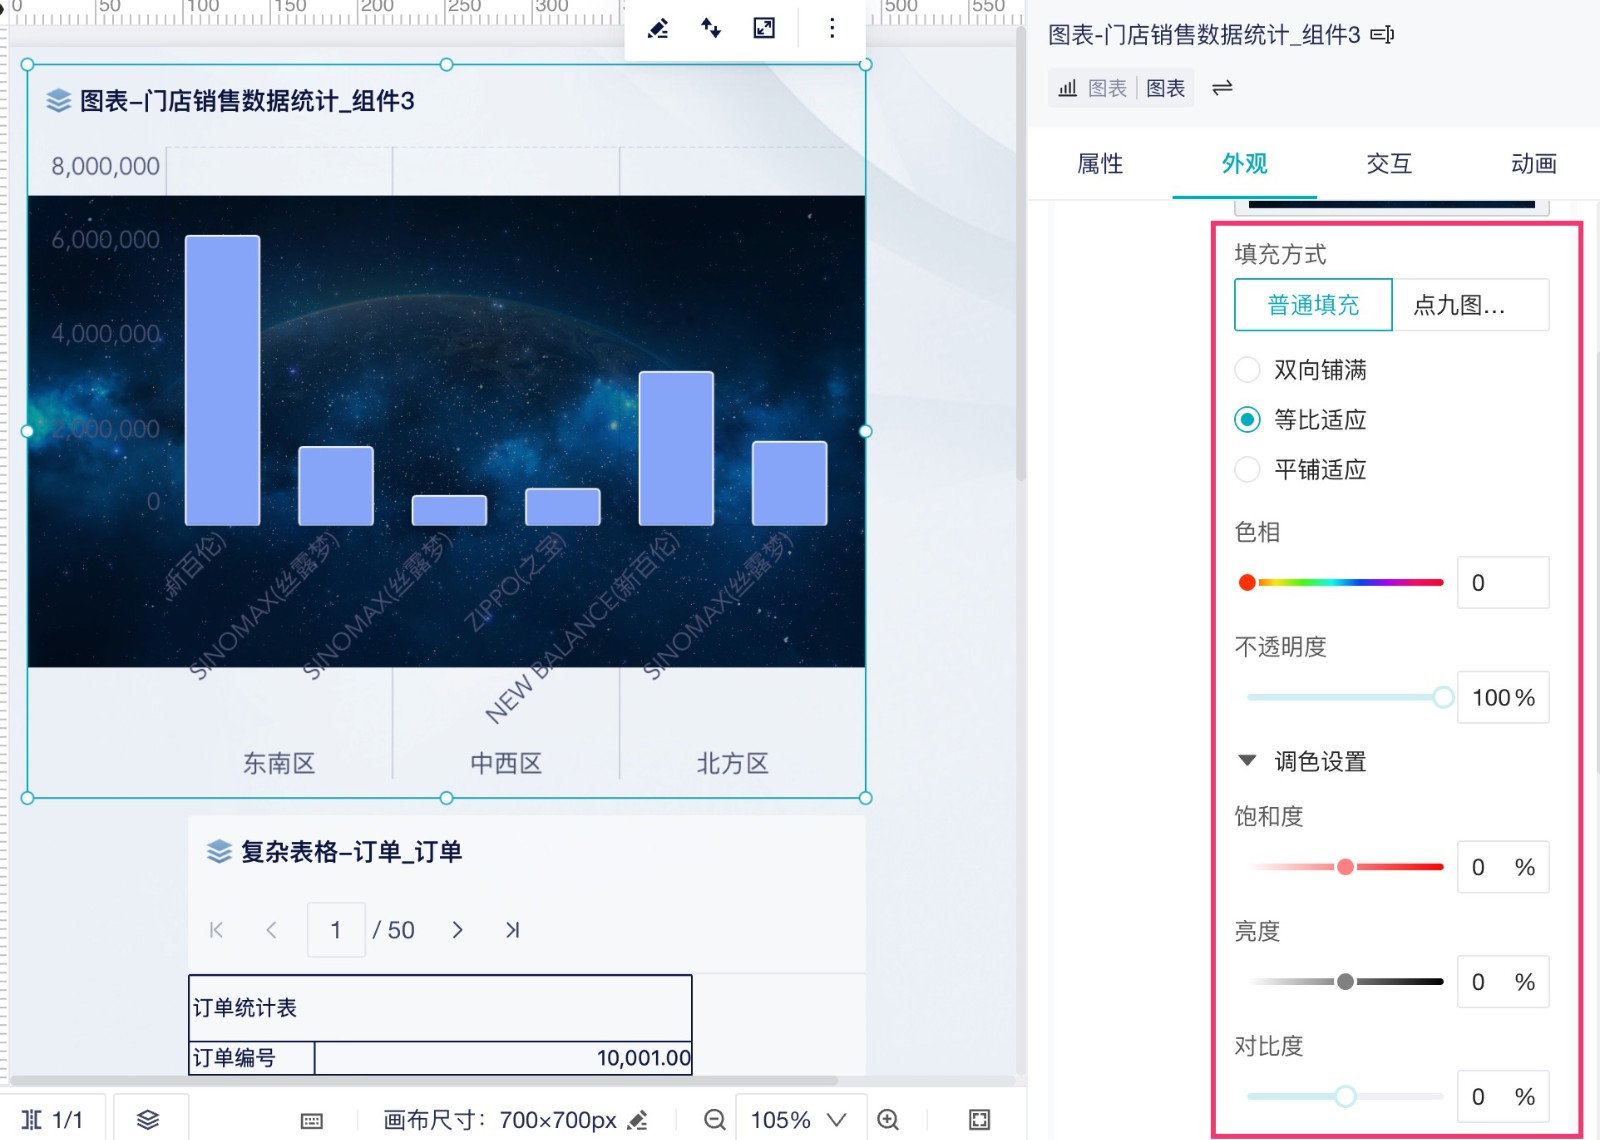Edit canvas size with pencil icon

coord(637,1120)
